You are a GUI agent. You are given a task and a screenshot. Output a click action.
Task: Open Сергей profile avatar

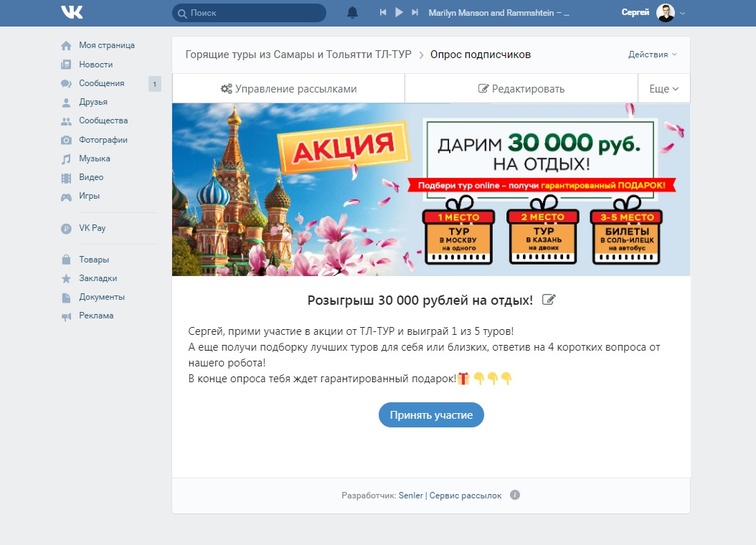click(x=665, y=13)
